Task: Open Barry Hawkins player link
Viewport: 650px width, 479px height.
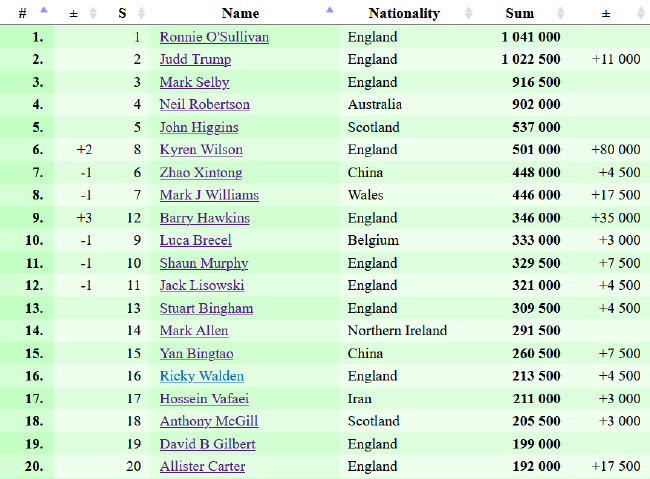Action: 205,218
